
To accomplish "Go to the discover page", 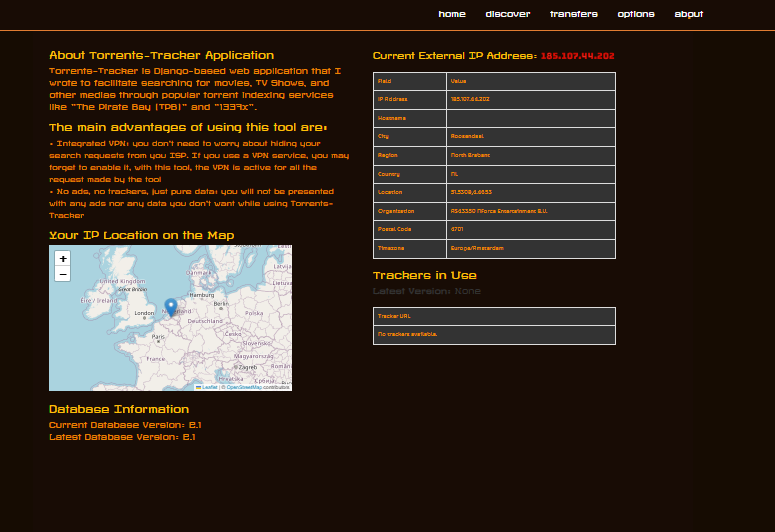I will point(507,14).
